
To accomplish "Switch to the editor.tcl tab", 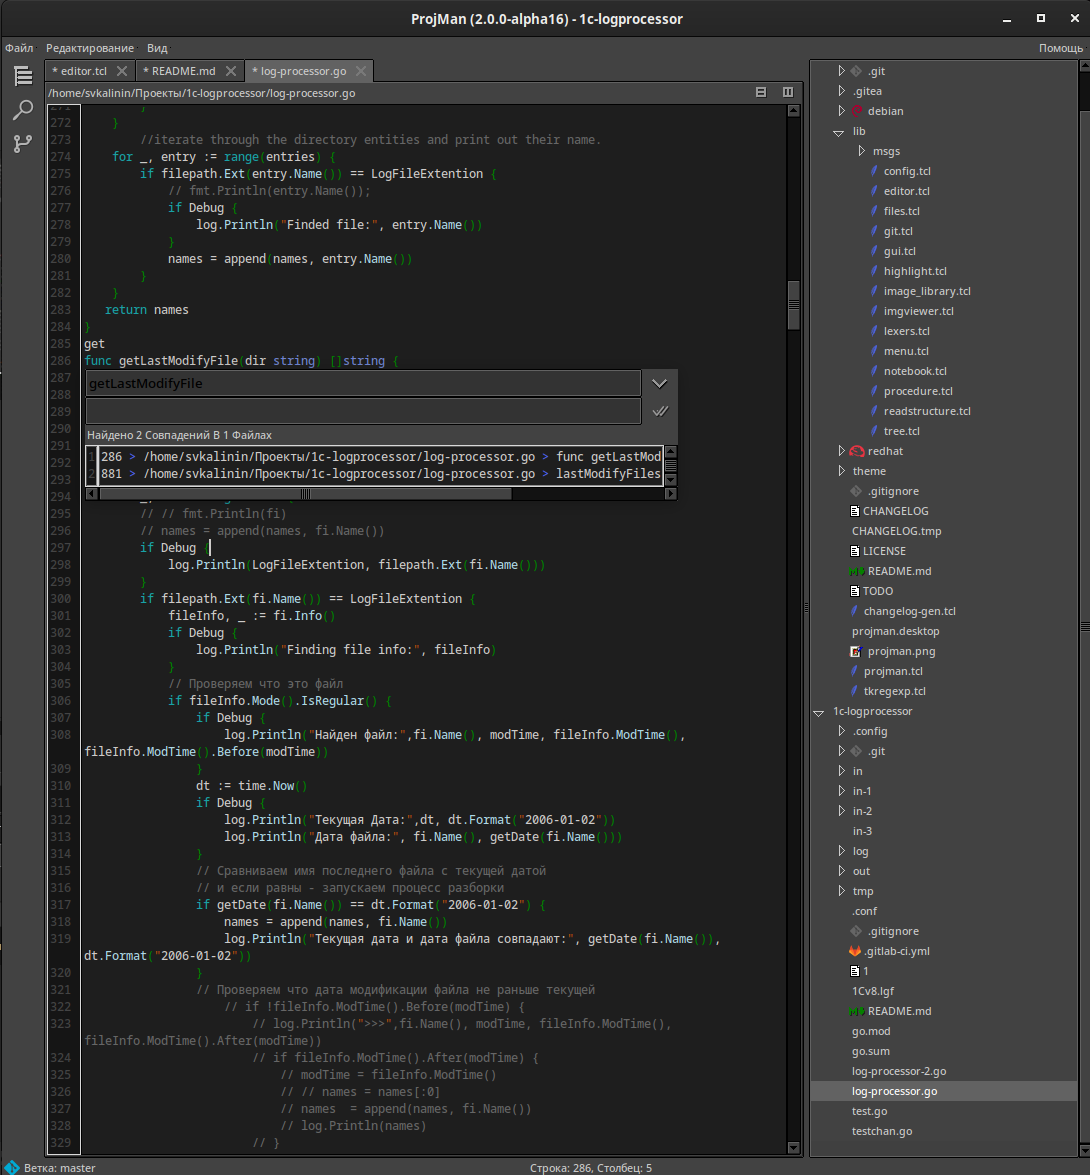I will (x=82, y=71).
